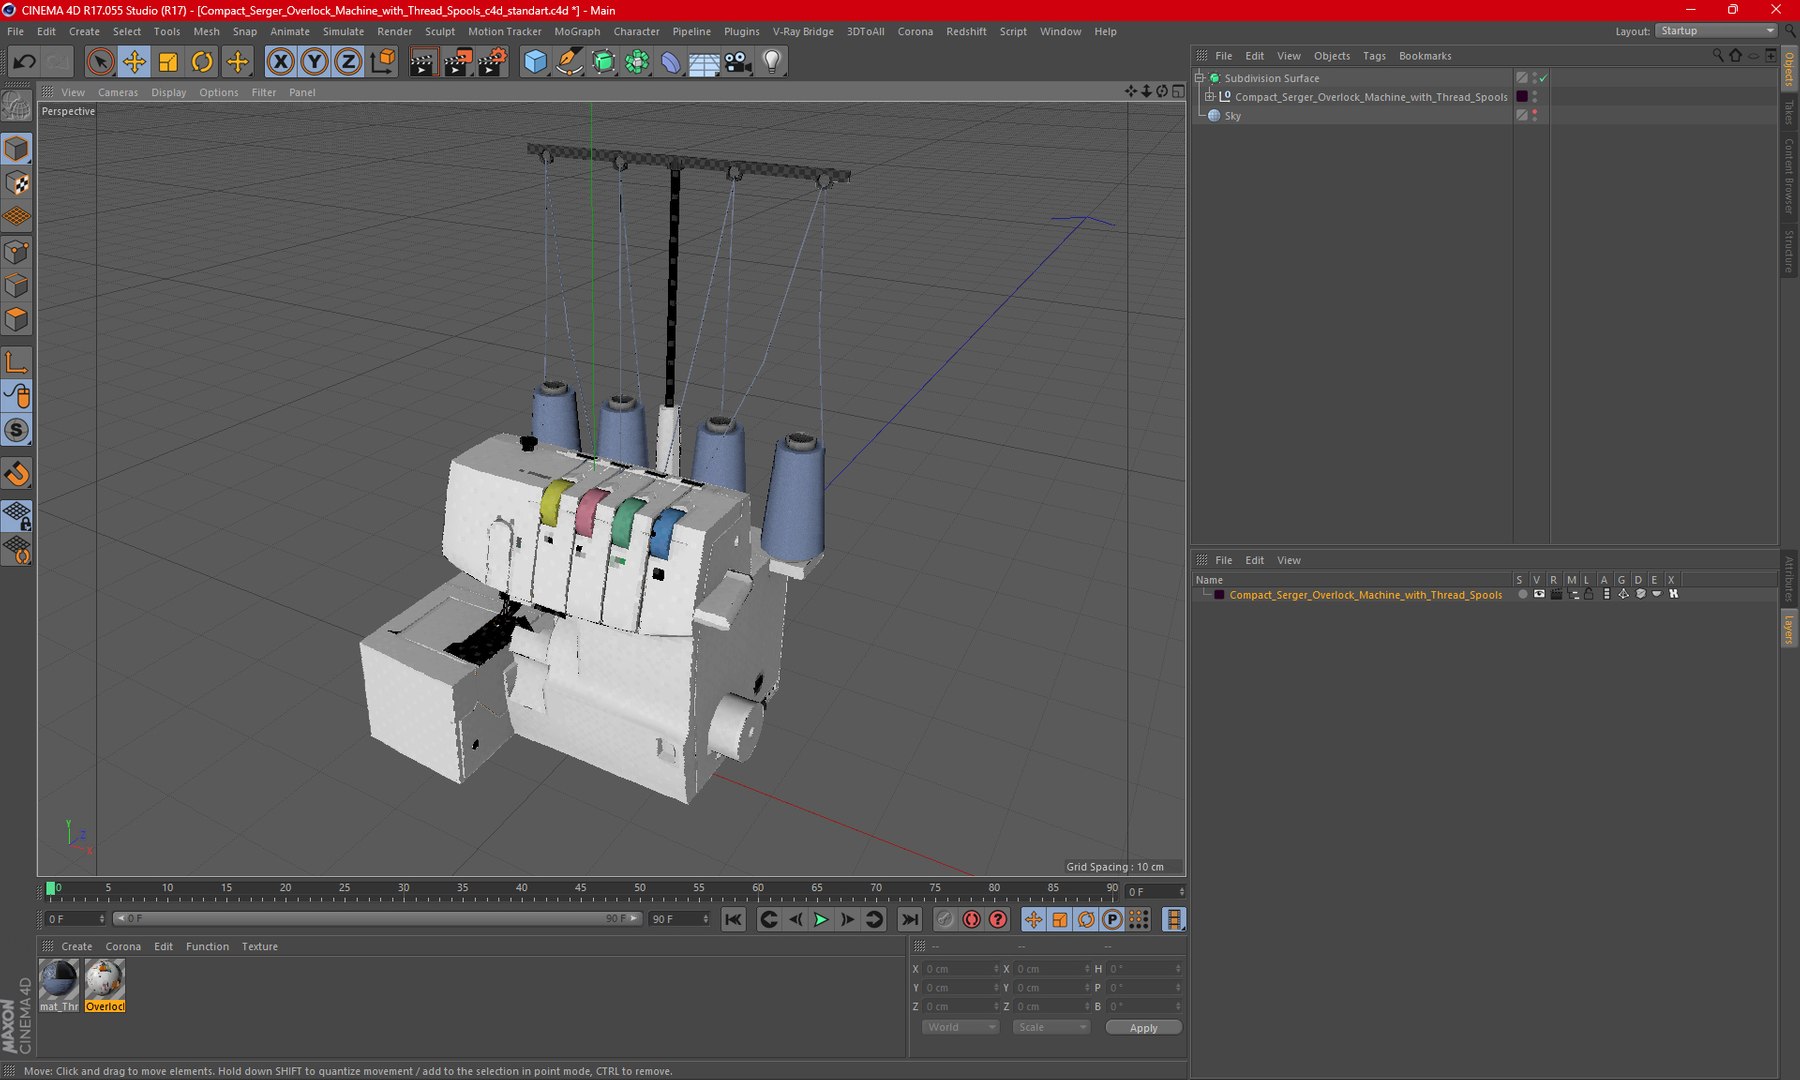
Task: Click the coordinate system icon
Action: (383, 62)
